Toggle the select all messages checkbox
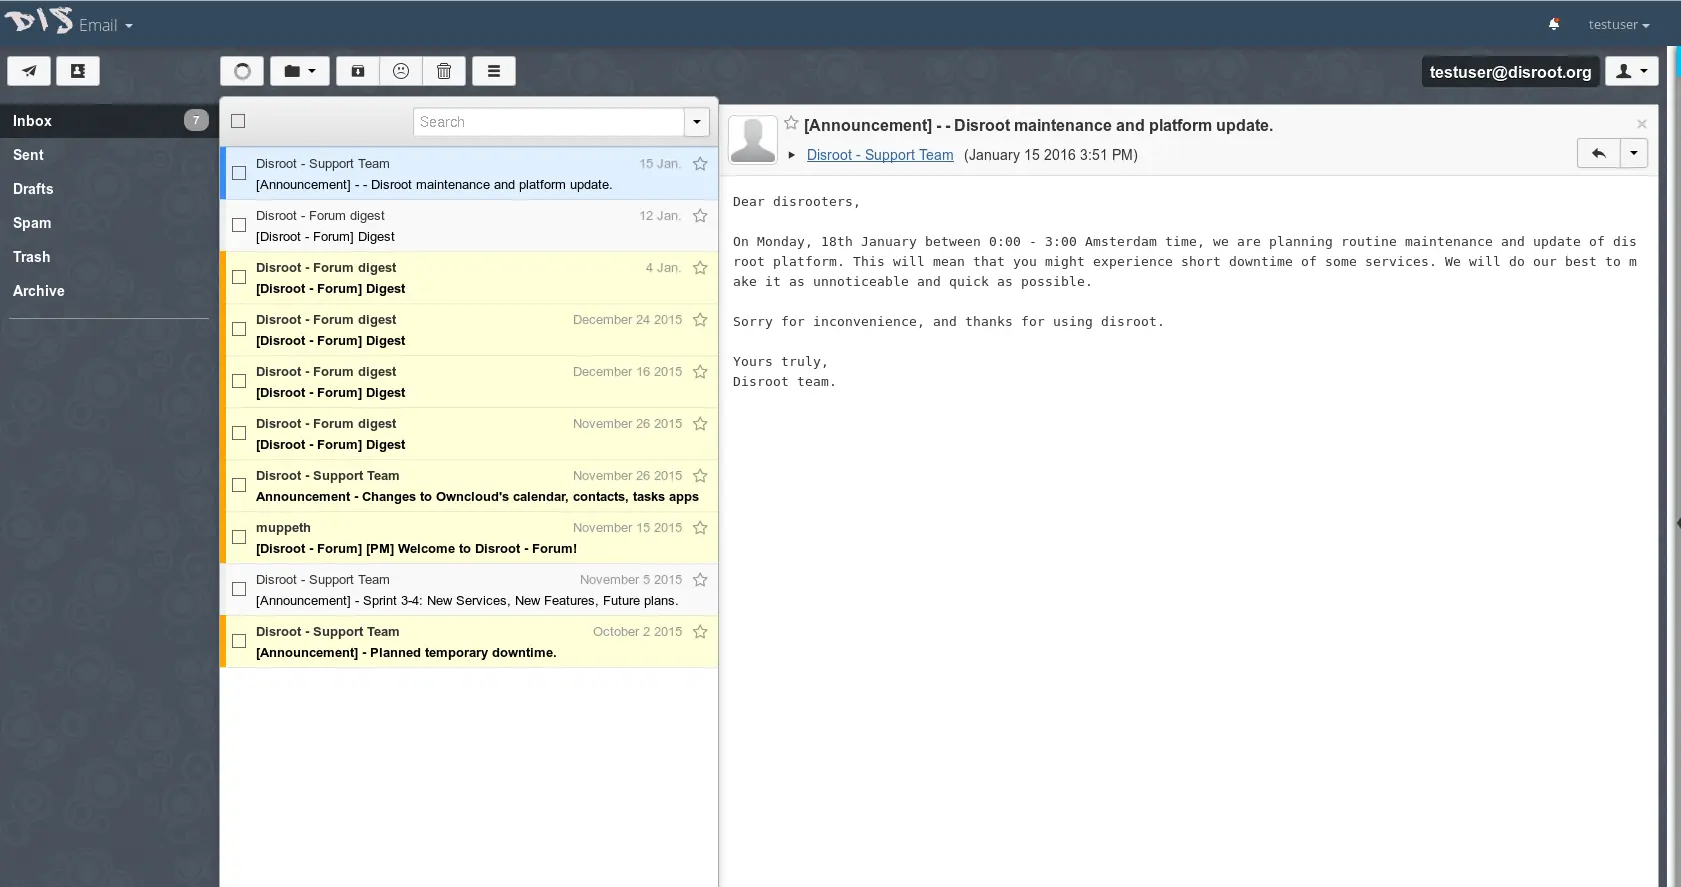1681x887 pixels. [x=238, y=121]
